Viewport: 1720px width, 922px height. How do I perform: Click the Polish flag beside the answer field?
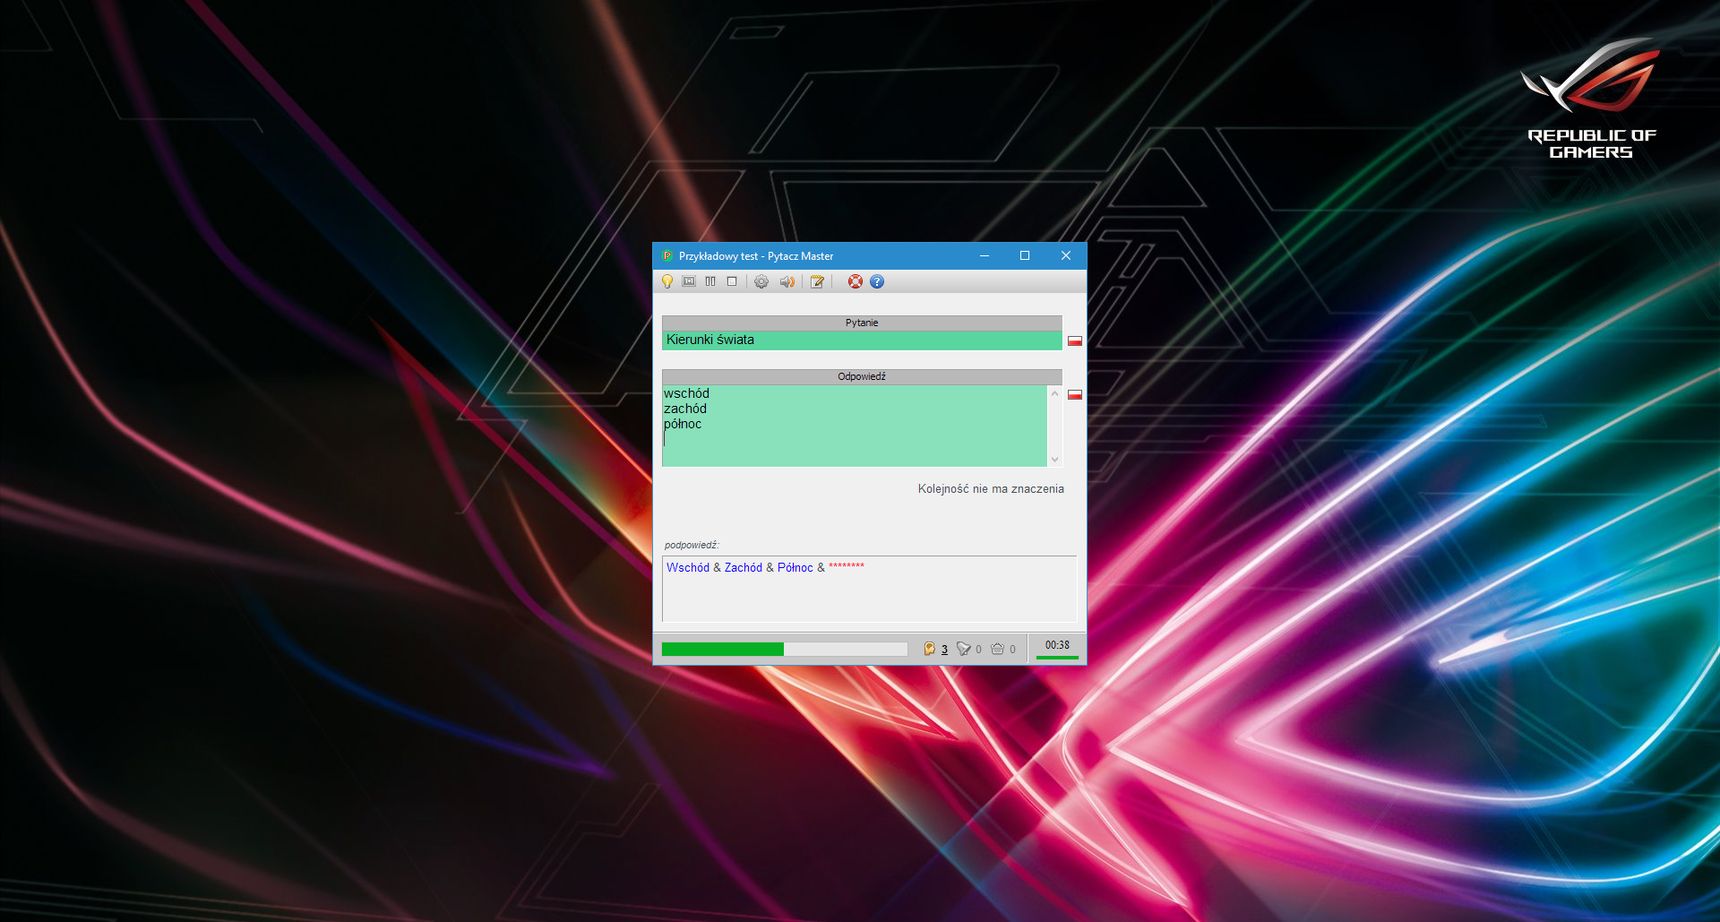(x=1075, y=395)
